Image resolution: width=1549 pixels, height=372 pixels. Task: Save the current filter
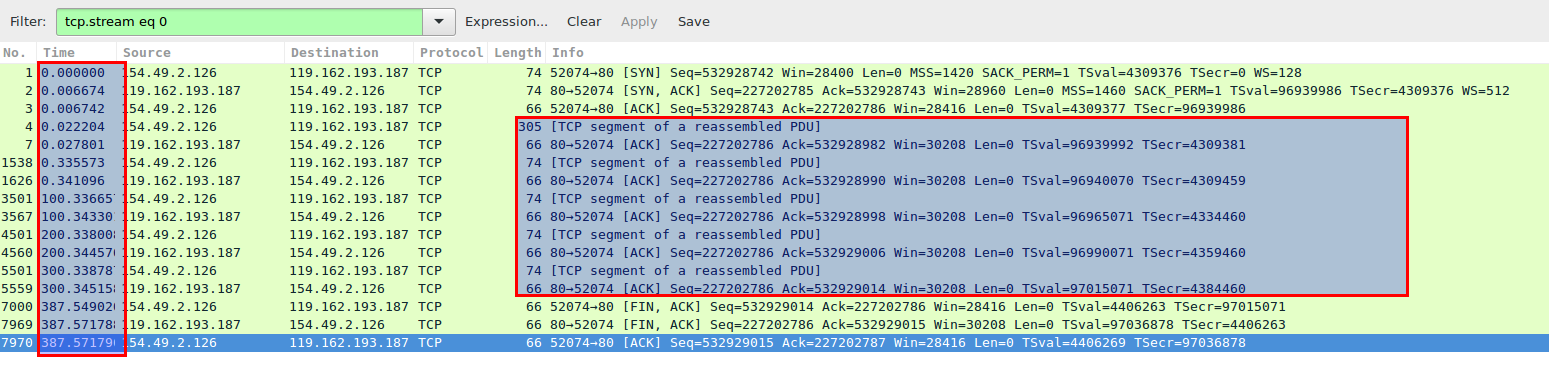pyautogui.click(x=693, y=21)
